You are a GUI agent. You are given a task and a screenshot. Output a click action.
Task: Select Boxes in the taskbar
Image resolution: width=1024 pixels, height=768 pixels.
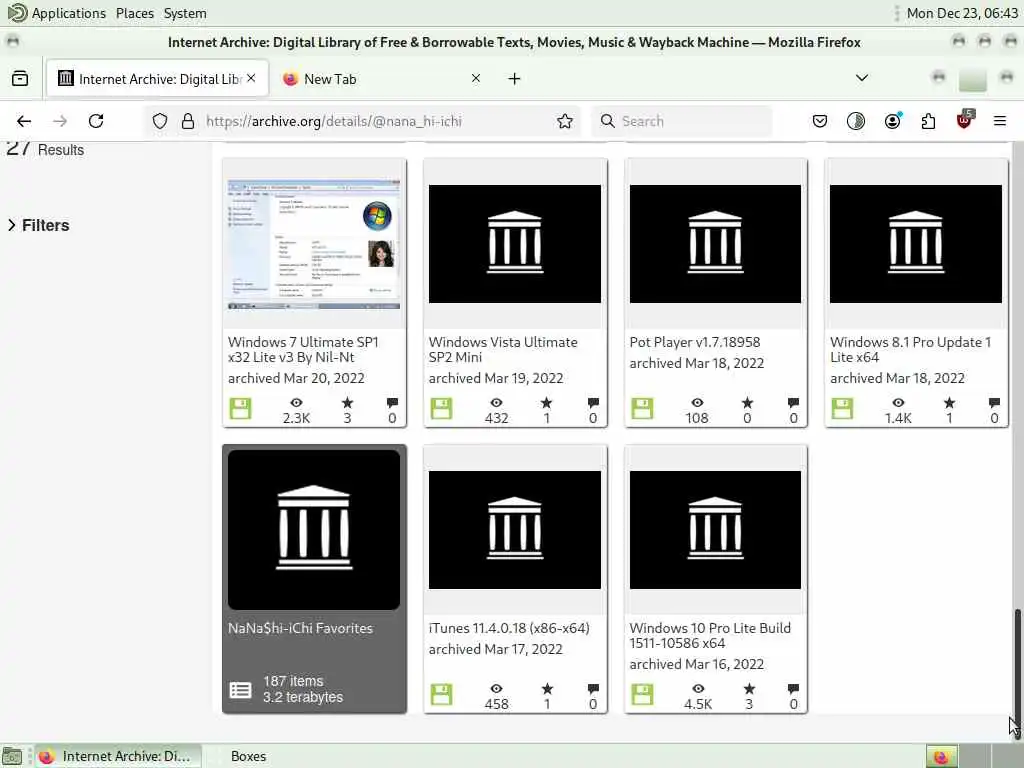click(x=248, y=756)
